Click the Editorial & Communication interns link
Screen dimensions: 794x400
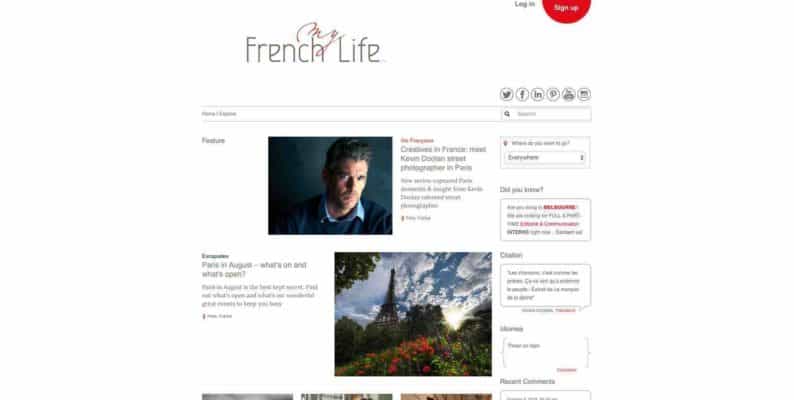pyautogui.click(x=550, y=224)
